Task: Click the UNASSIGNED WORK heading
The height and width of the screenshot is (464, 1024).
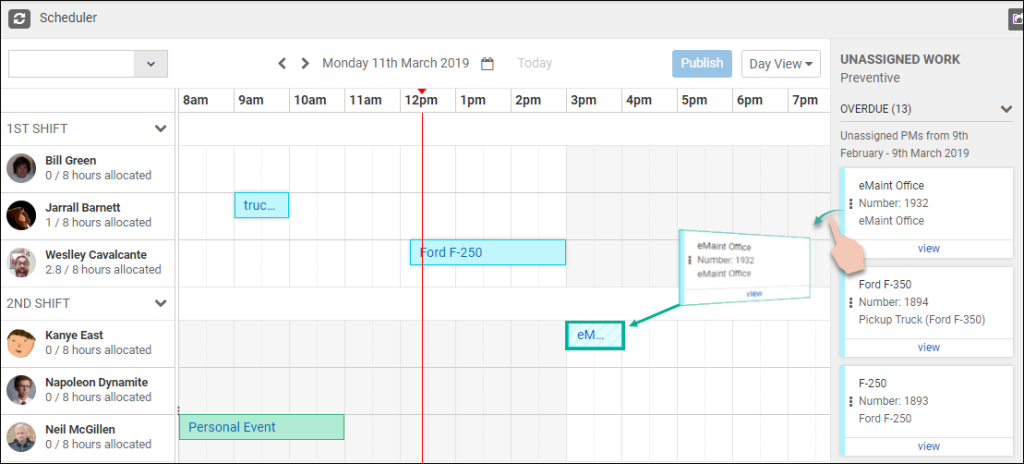Action: point(900,59)
